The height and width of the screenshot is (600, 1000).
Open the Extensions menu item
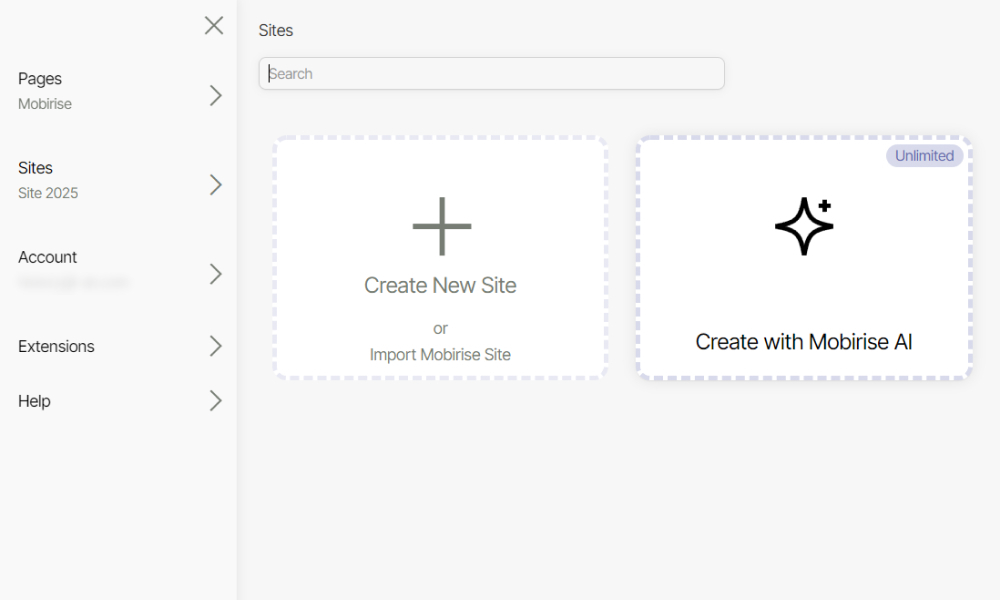point(57,346)
